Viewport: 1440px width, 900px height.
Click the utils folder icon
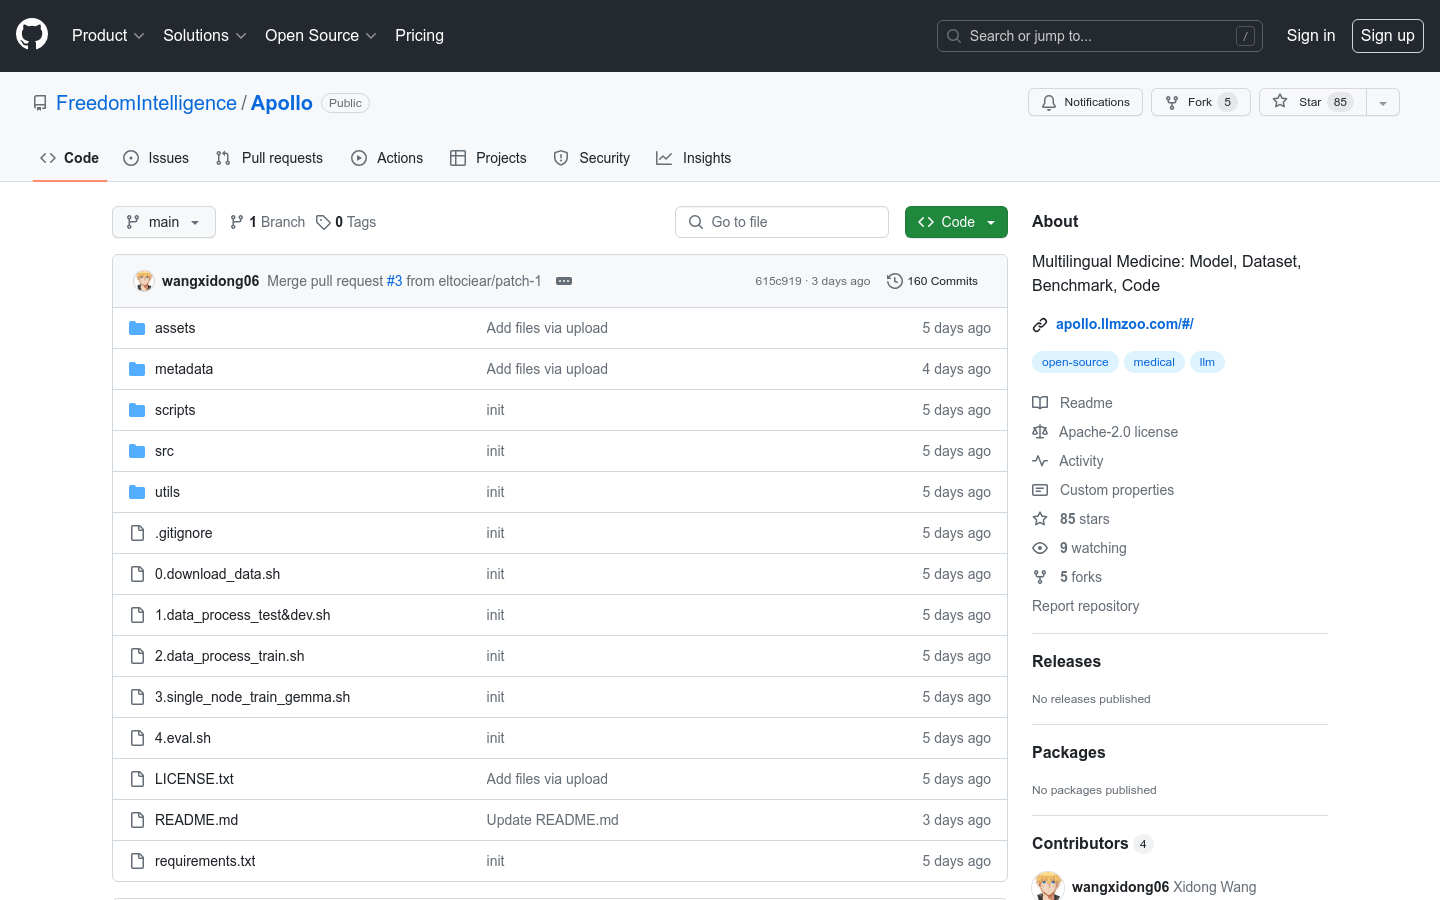pos(137,492)
